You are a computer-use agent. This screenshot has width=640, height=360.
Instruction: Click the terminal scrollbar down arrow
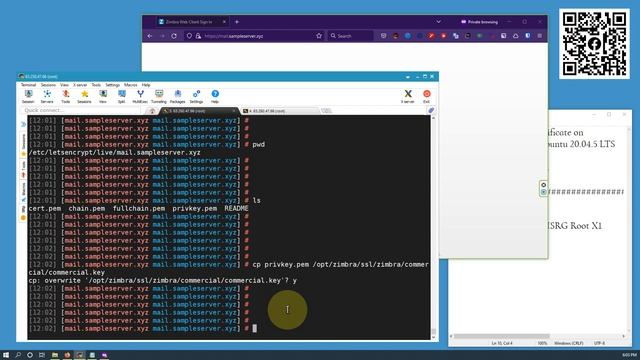pyautogui.click(x=433, y=337)
